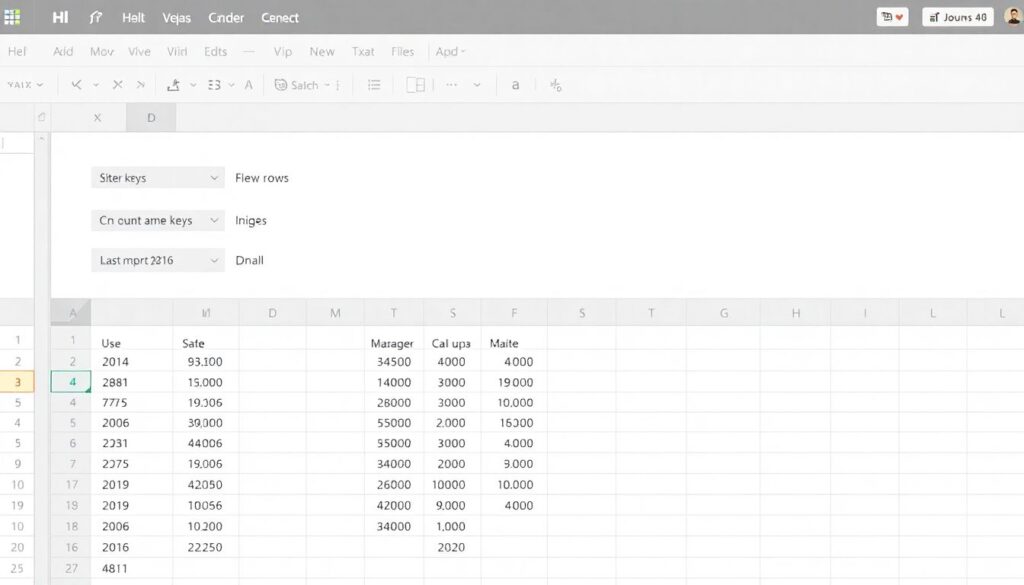Open the Apd menu dropdown
The height and width of the screenshot is (585, 1024).
pyautogui.click(x=451, y=52)
